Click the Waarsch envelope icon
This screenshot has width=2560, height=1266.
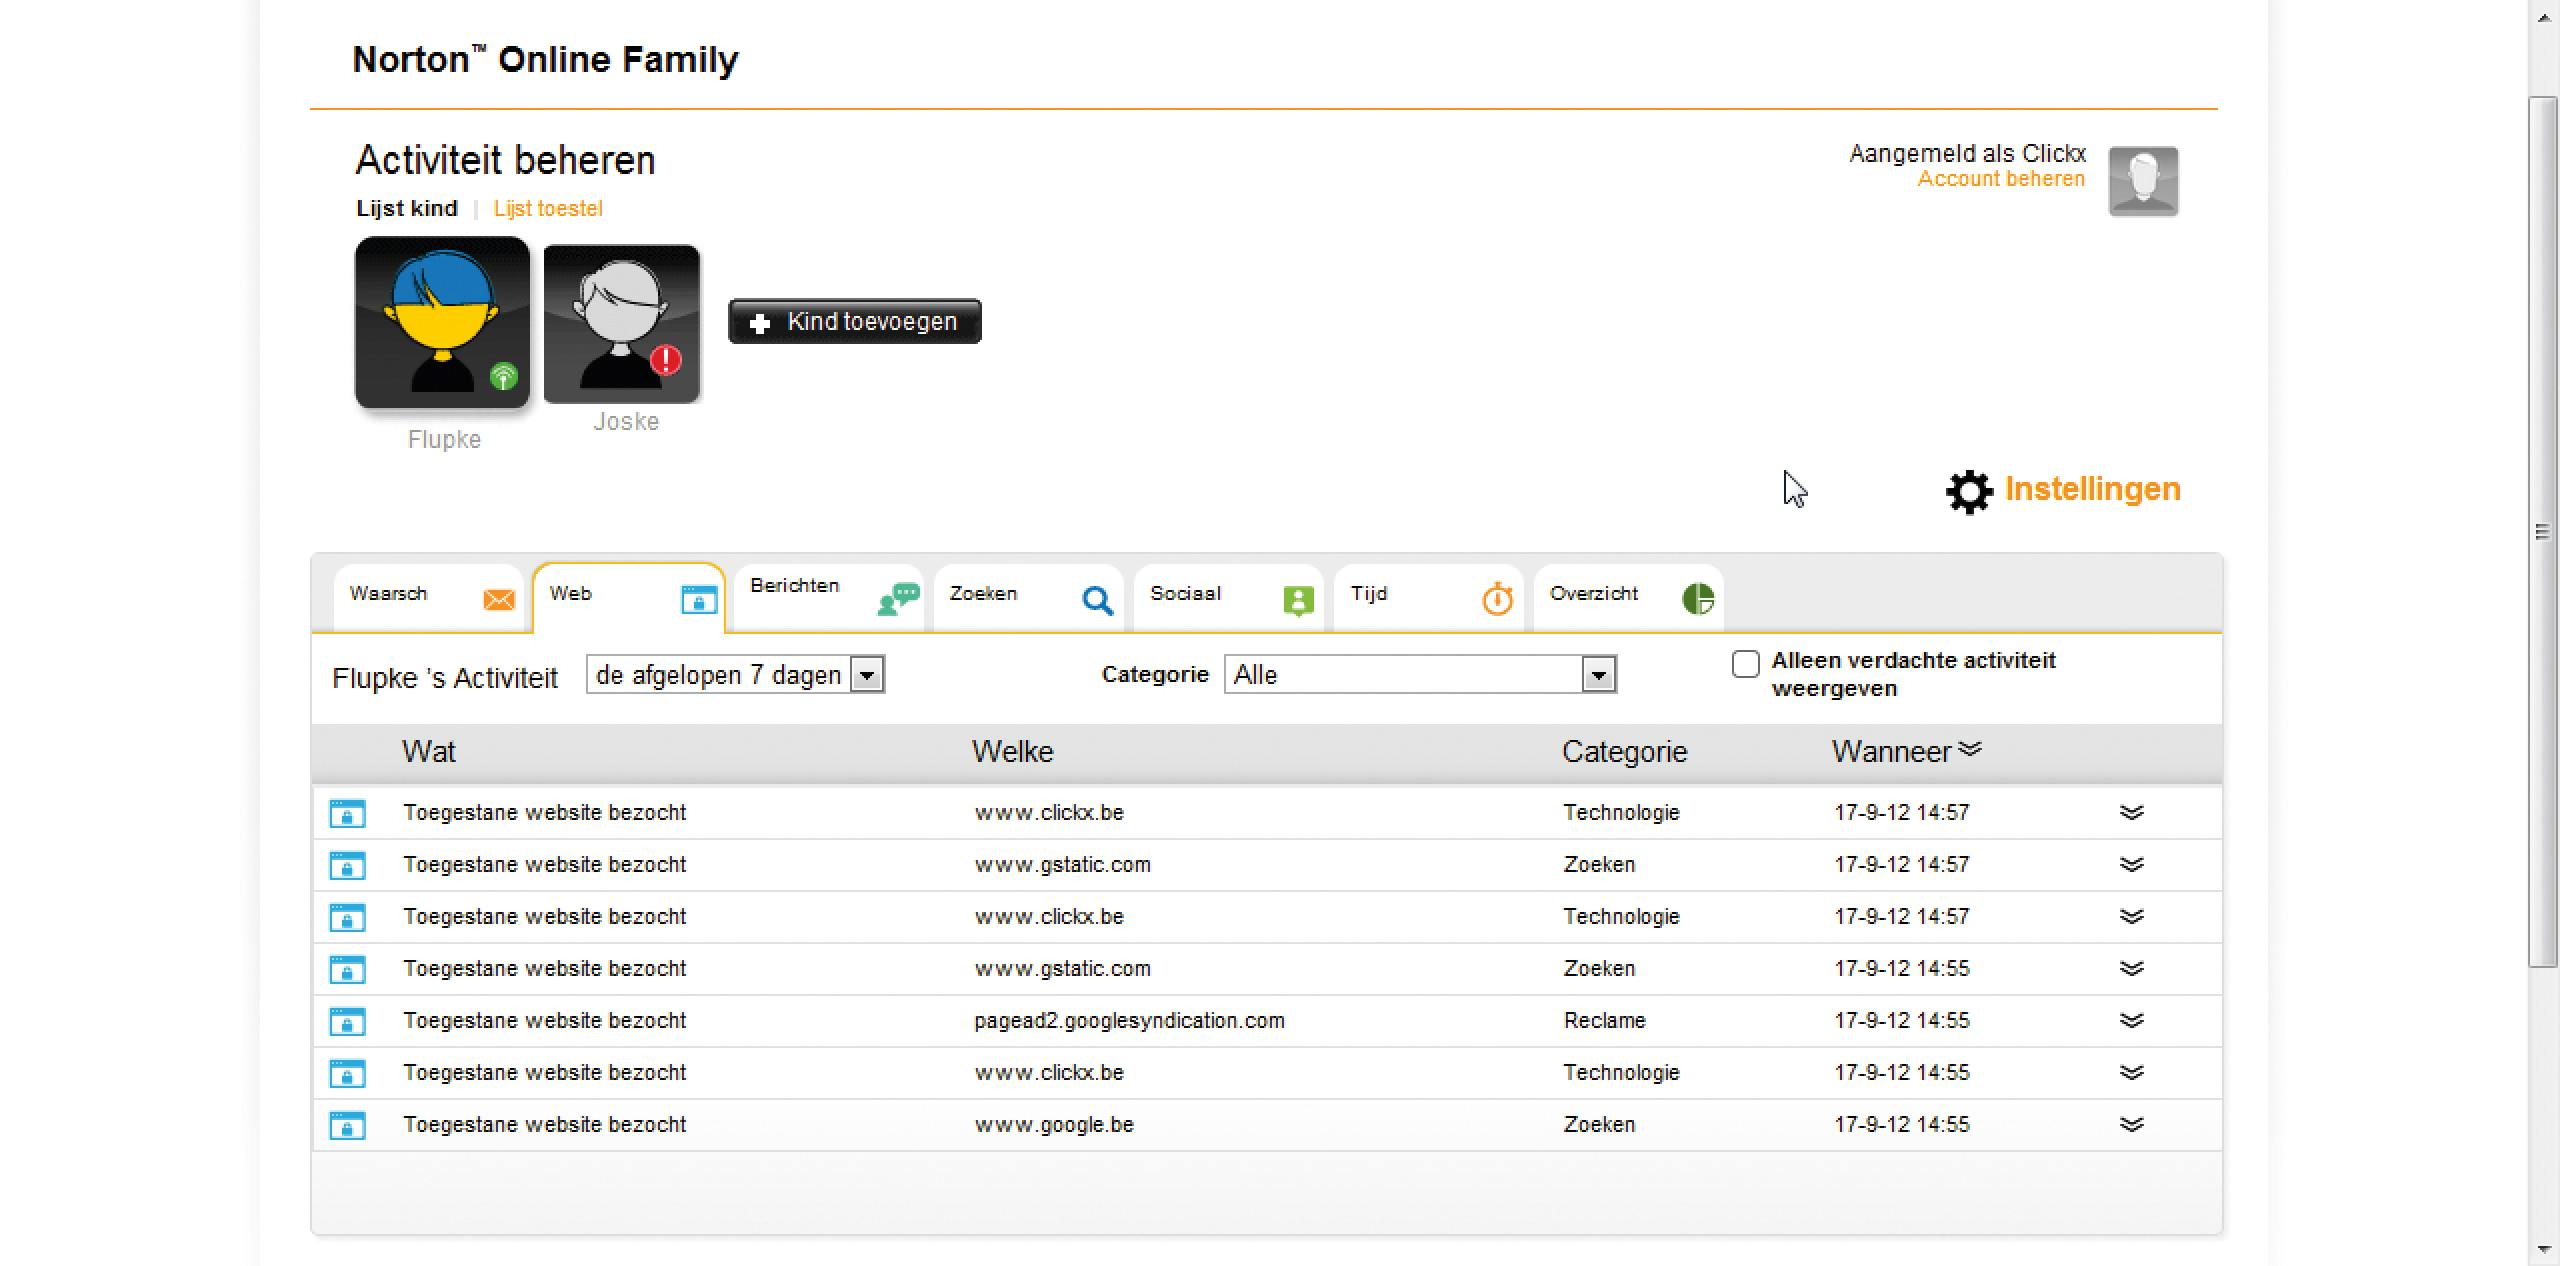(498, 599)
